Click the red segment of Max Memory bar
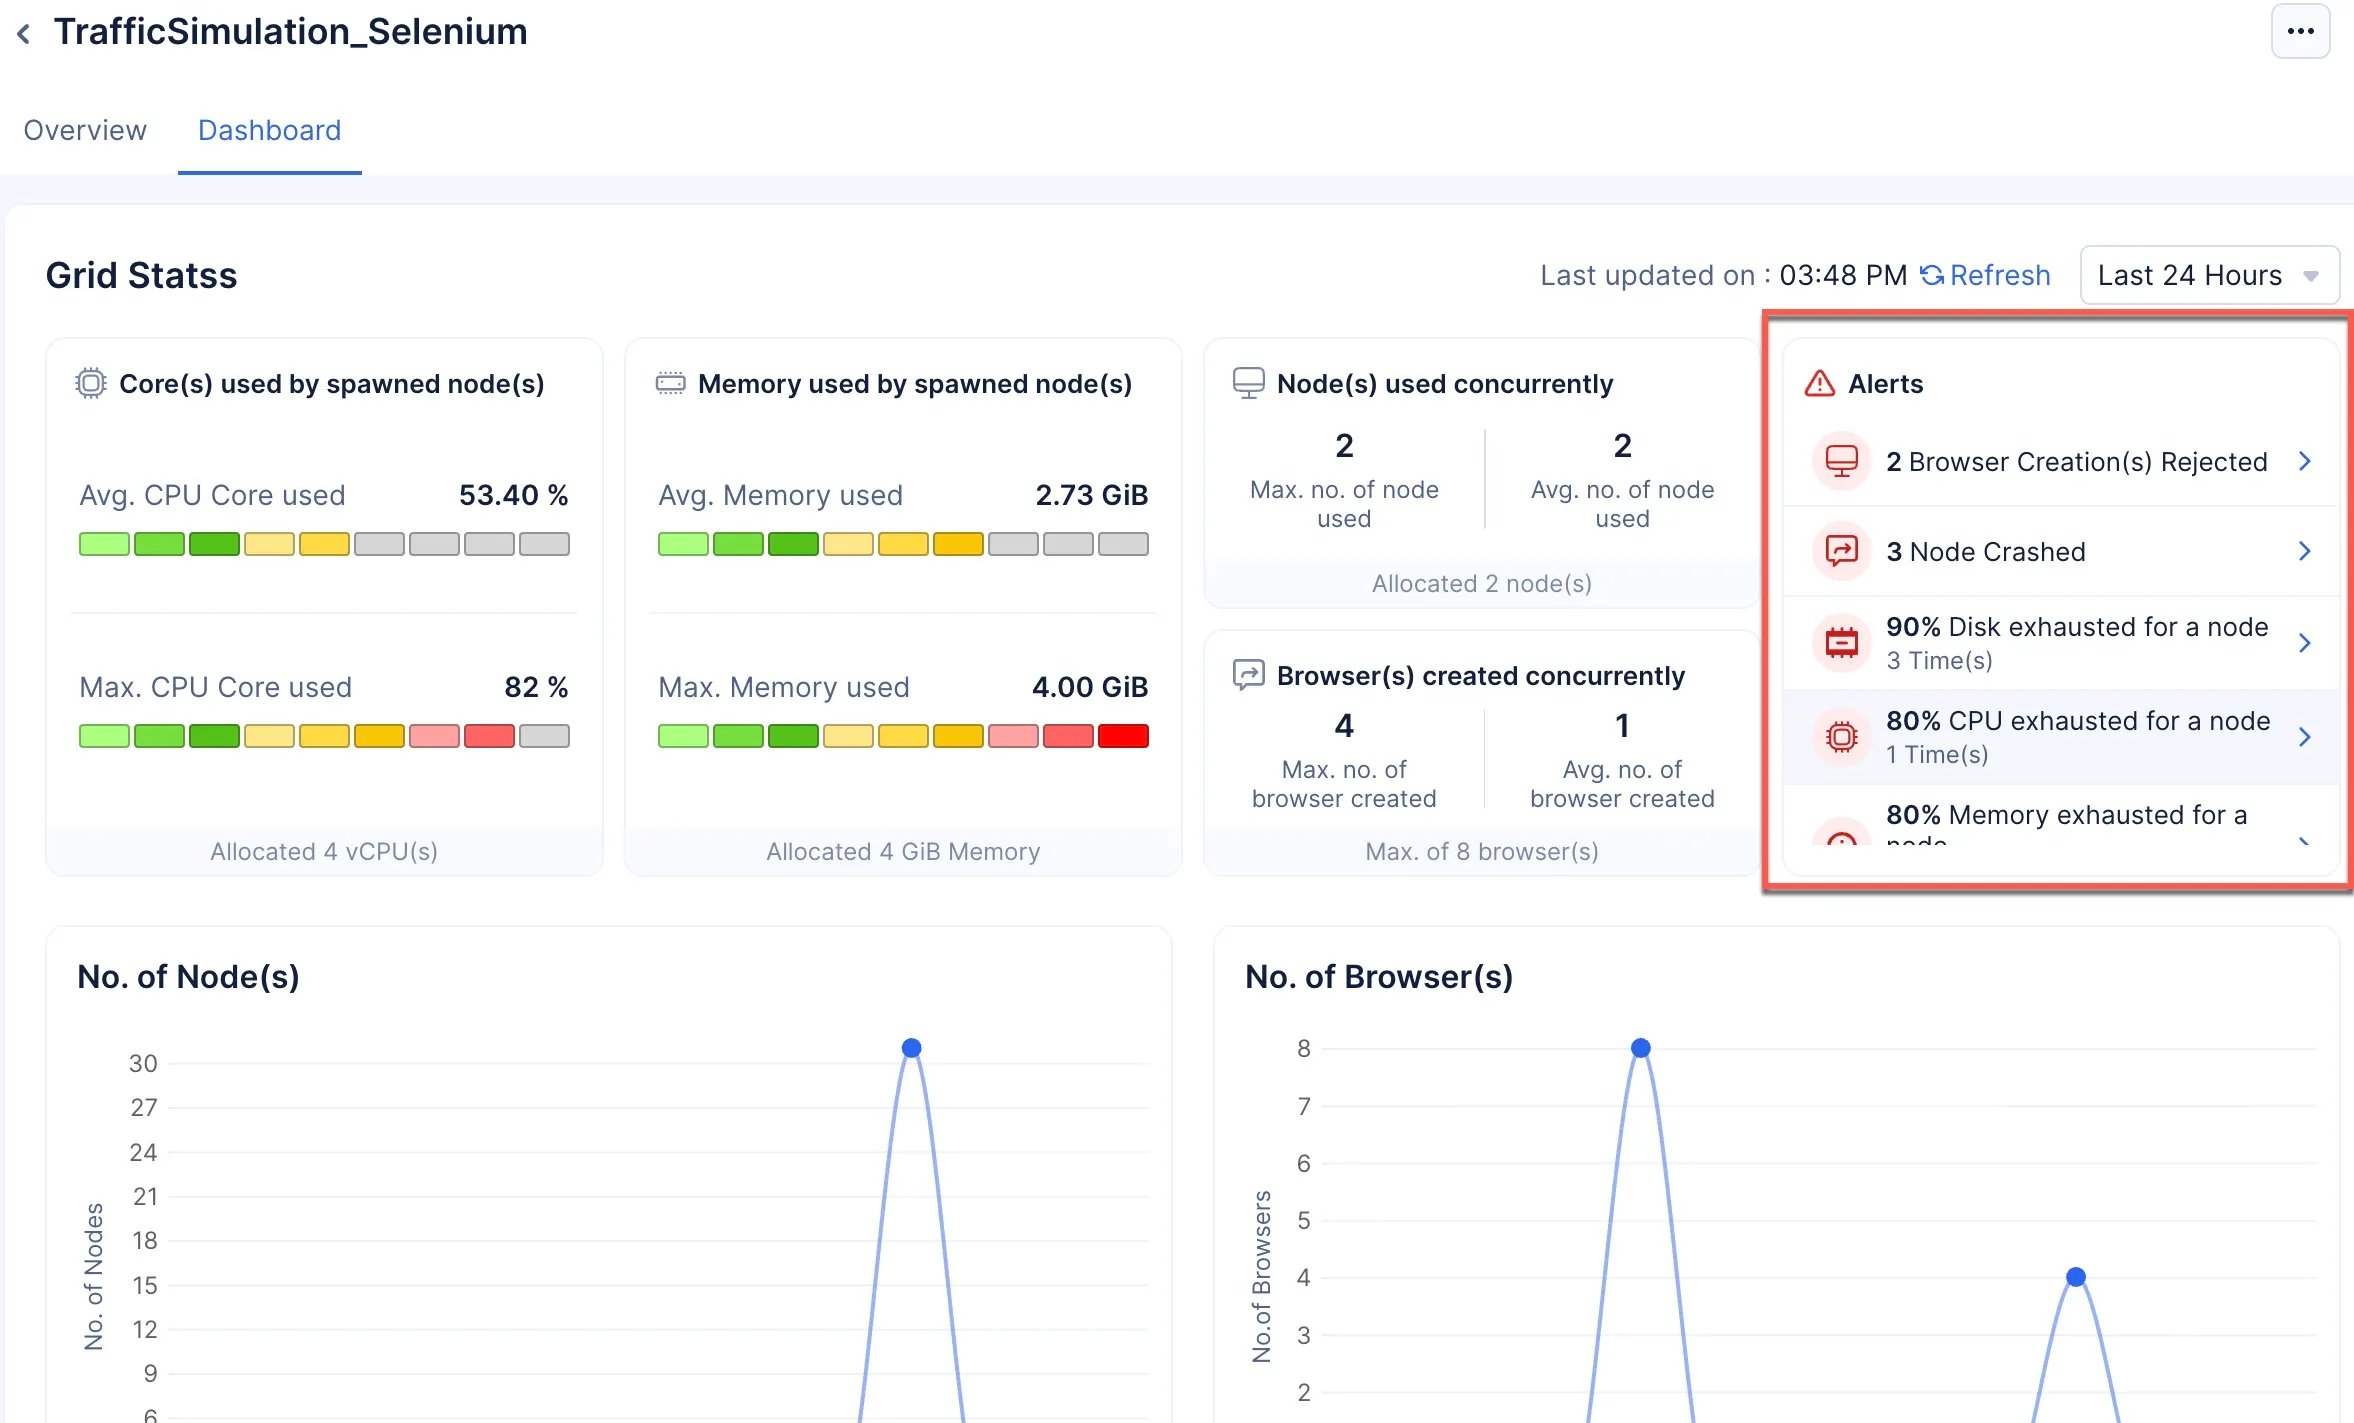This screenshot has width=2354, height=1423. pos(1122,736)
